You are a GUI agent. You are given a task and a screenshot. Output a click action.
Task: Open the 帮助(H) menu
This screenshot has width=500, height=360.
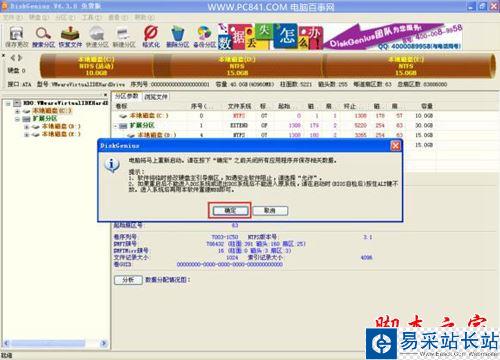coord(144,17)
